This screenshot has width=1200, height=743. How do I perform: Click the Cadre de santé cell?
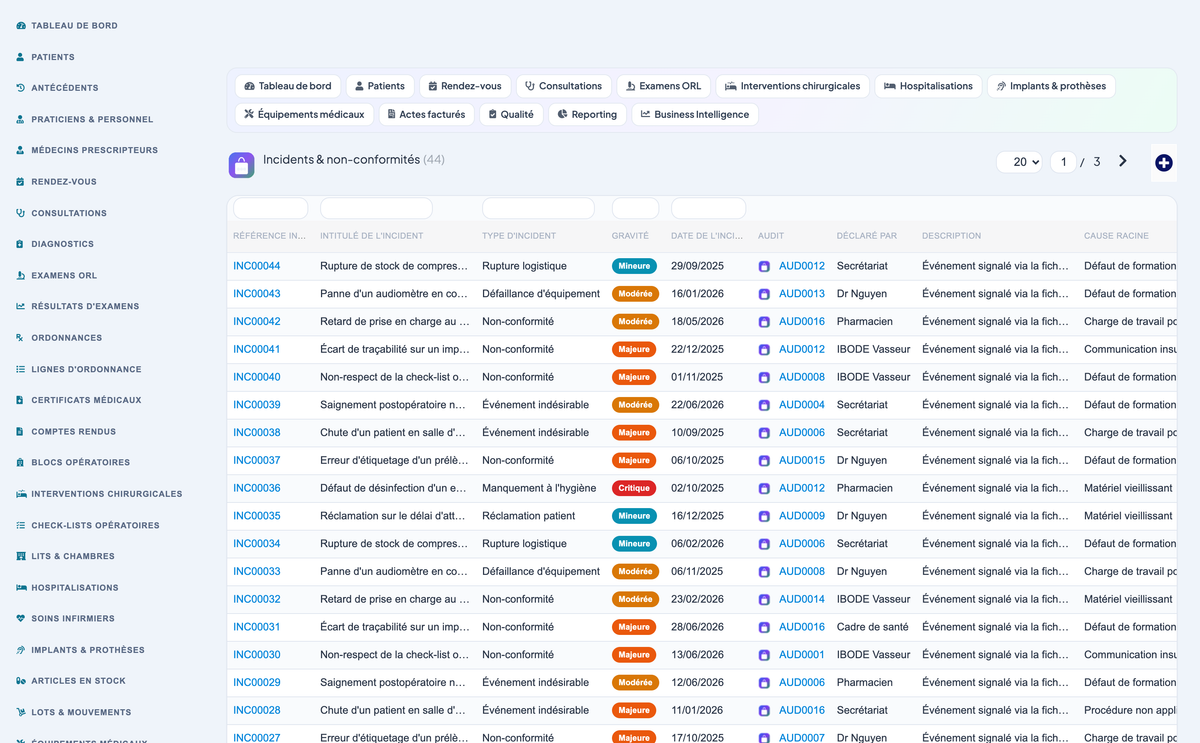[x=873, y=627]
